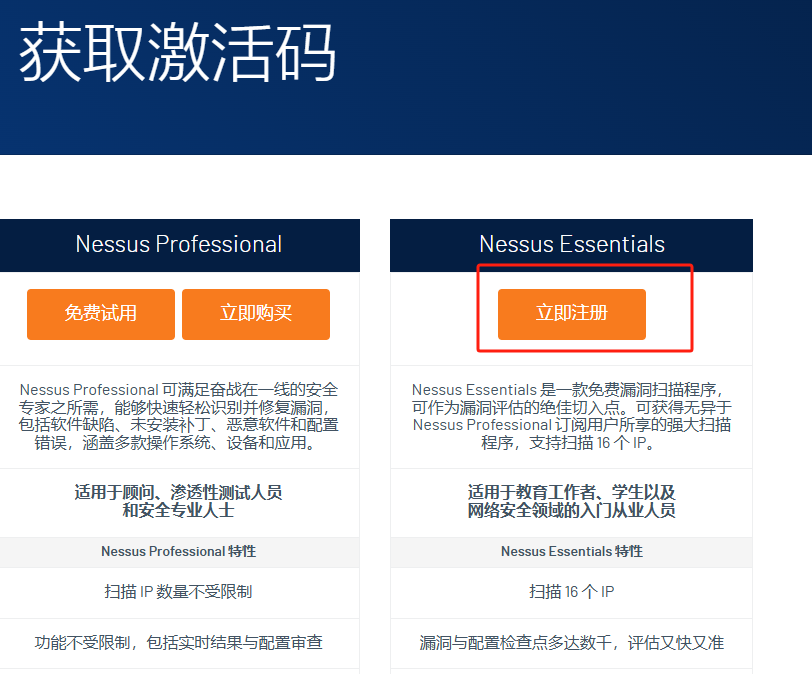Click the row 扫描 IP 数量不受限制
The height and width of the screenshot is (674, 812).
[180, 592]
